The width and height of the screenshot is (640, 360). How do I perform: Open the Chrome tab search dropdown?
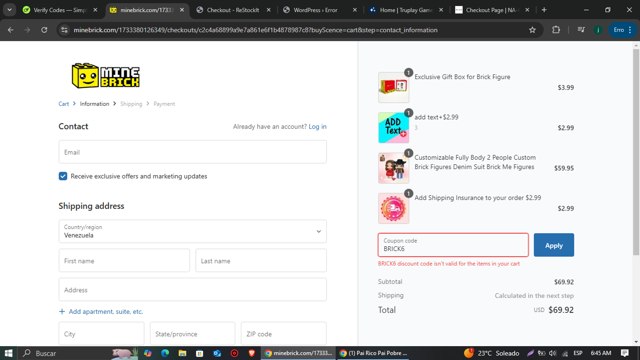9,10
